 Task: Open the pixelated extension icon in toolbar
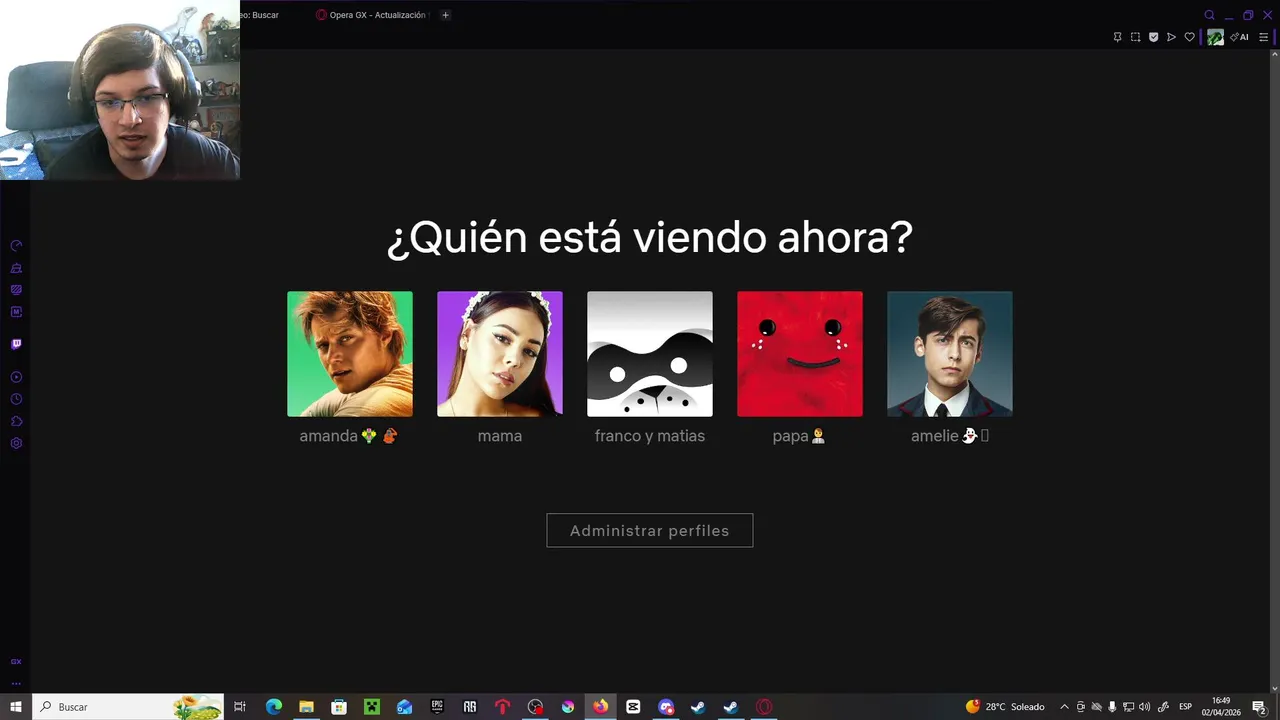click(x=1215, y=37)
